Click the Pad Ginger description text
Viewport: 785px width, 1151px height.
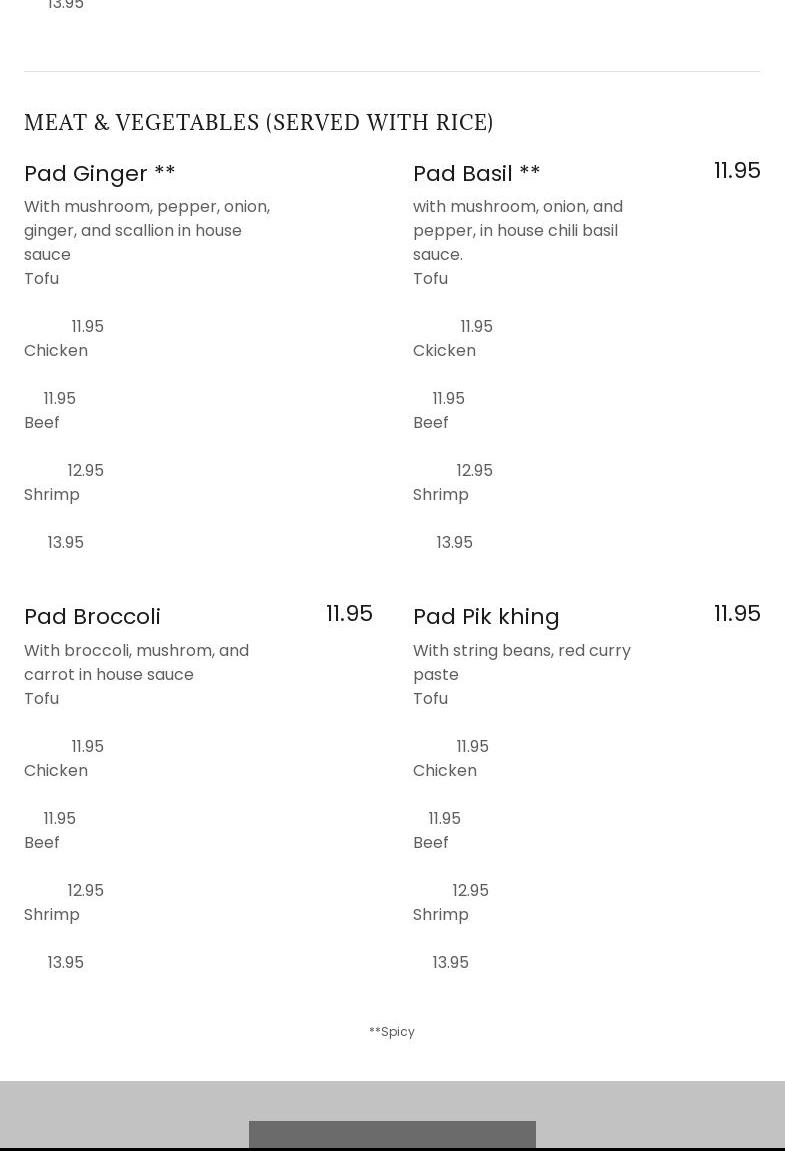(x=147, y=230)
